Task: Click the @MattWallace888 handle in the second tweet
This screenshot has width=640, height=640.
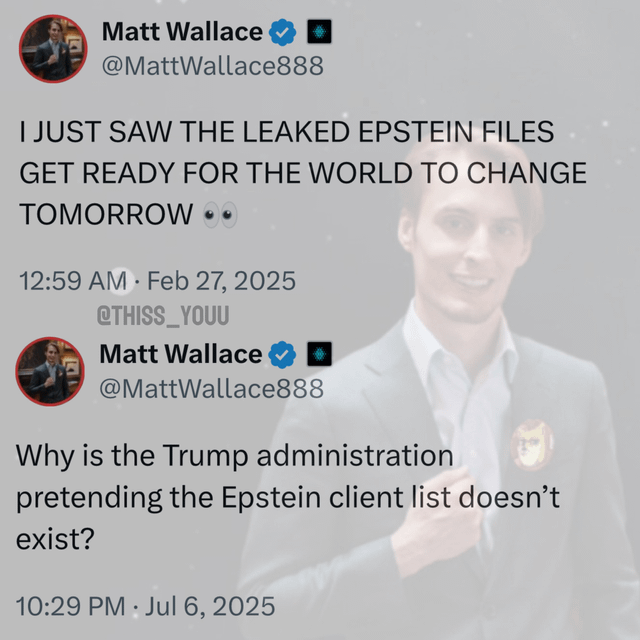Action: click(212, 388)
